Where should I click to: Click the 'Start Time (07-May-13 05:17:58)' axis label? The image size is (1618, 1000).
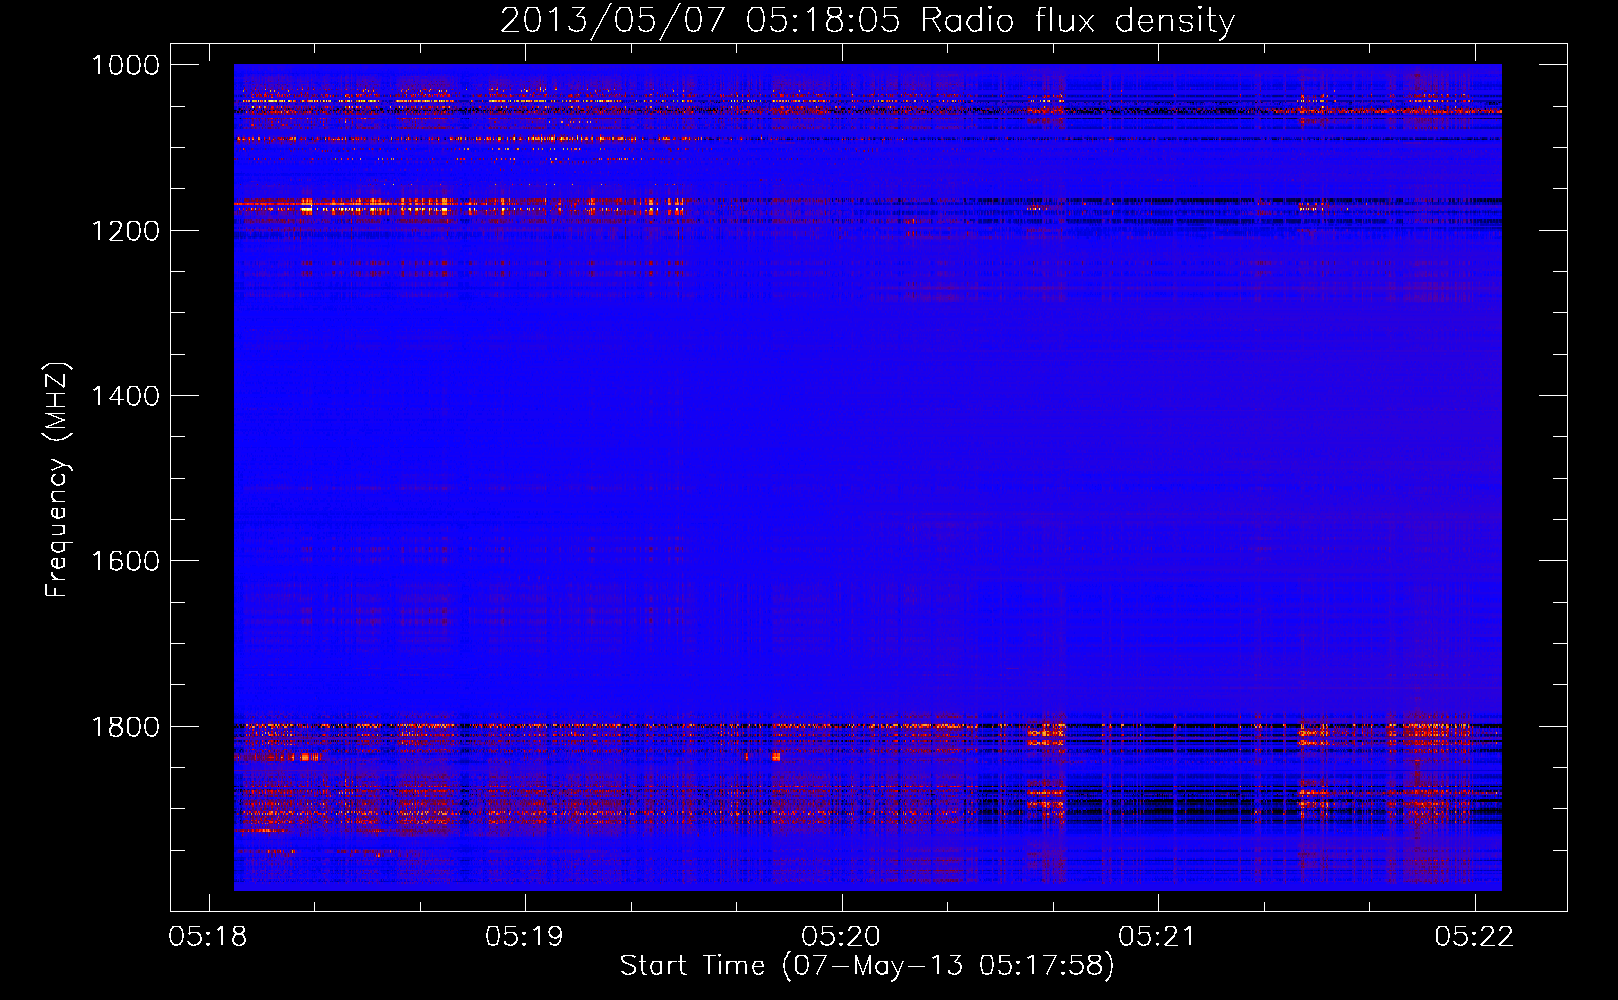pyautogui.click(x=867, y=966)
